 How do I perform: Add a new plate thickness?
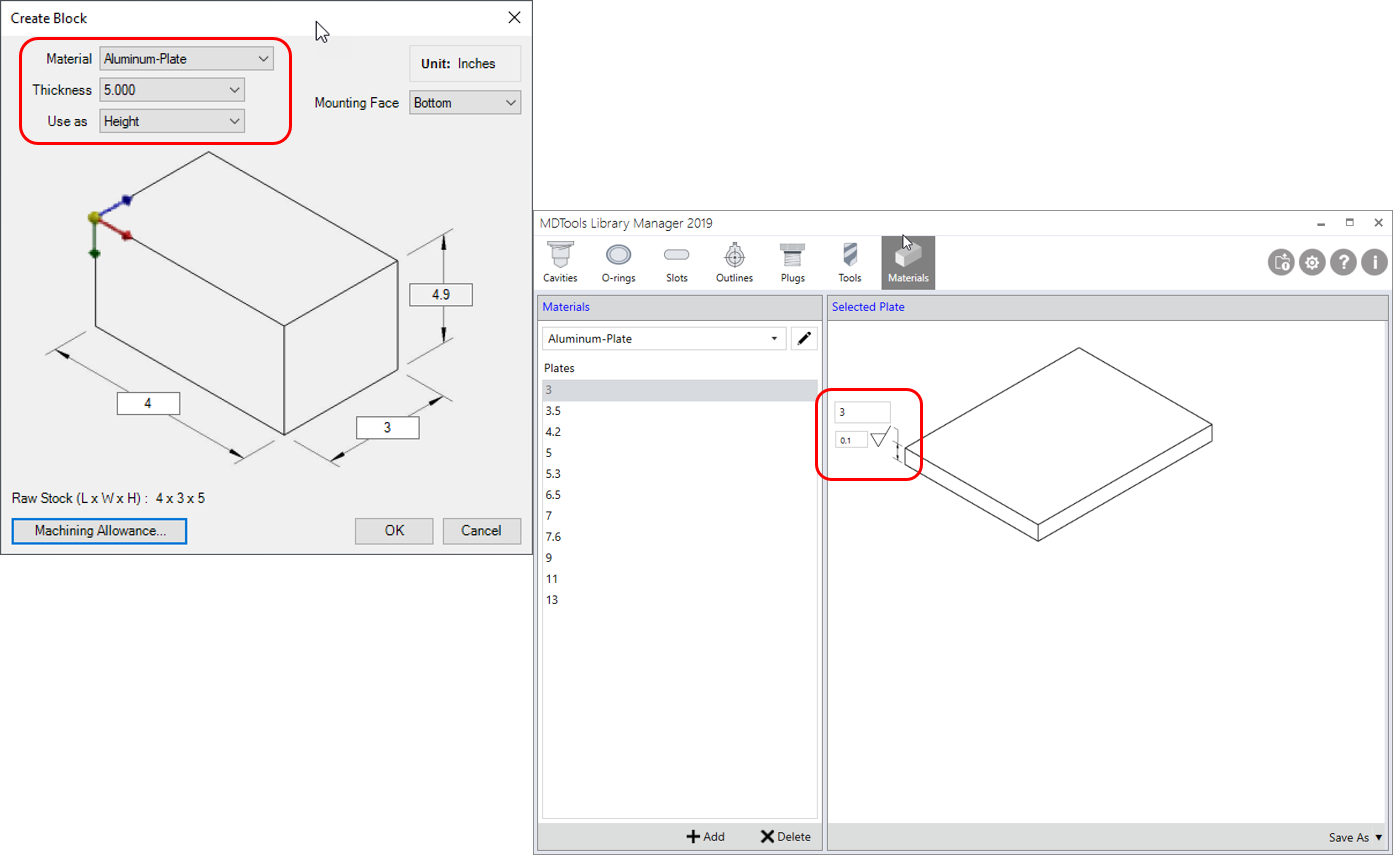tap(705, 836)
